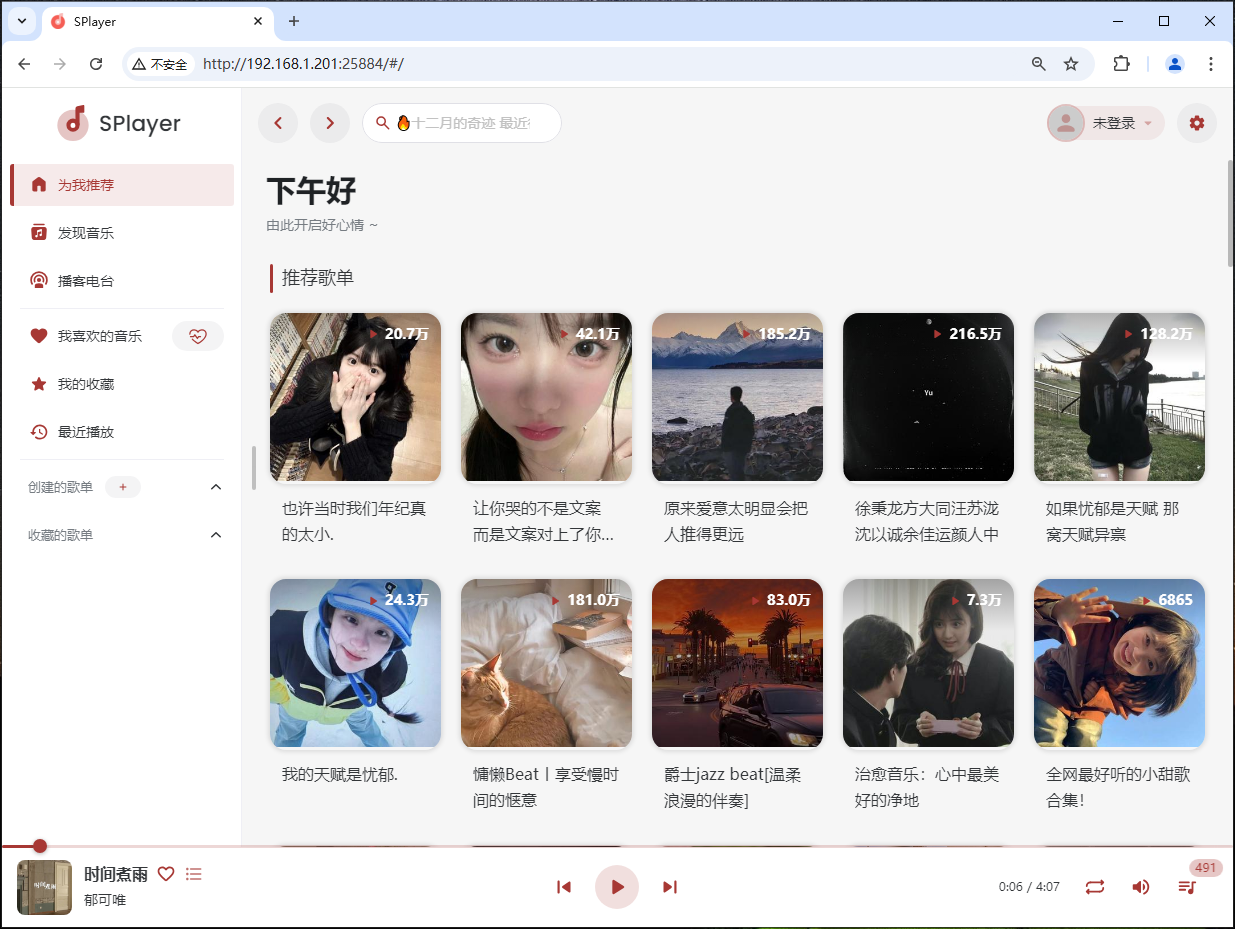Open the settings gear at top right
This screenshot has width=1235, height=929.
(1197, 123)
